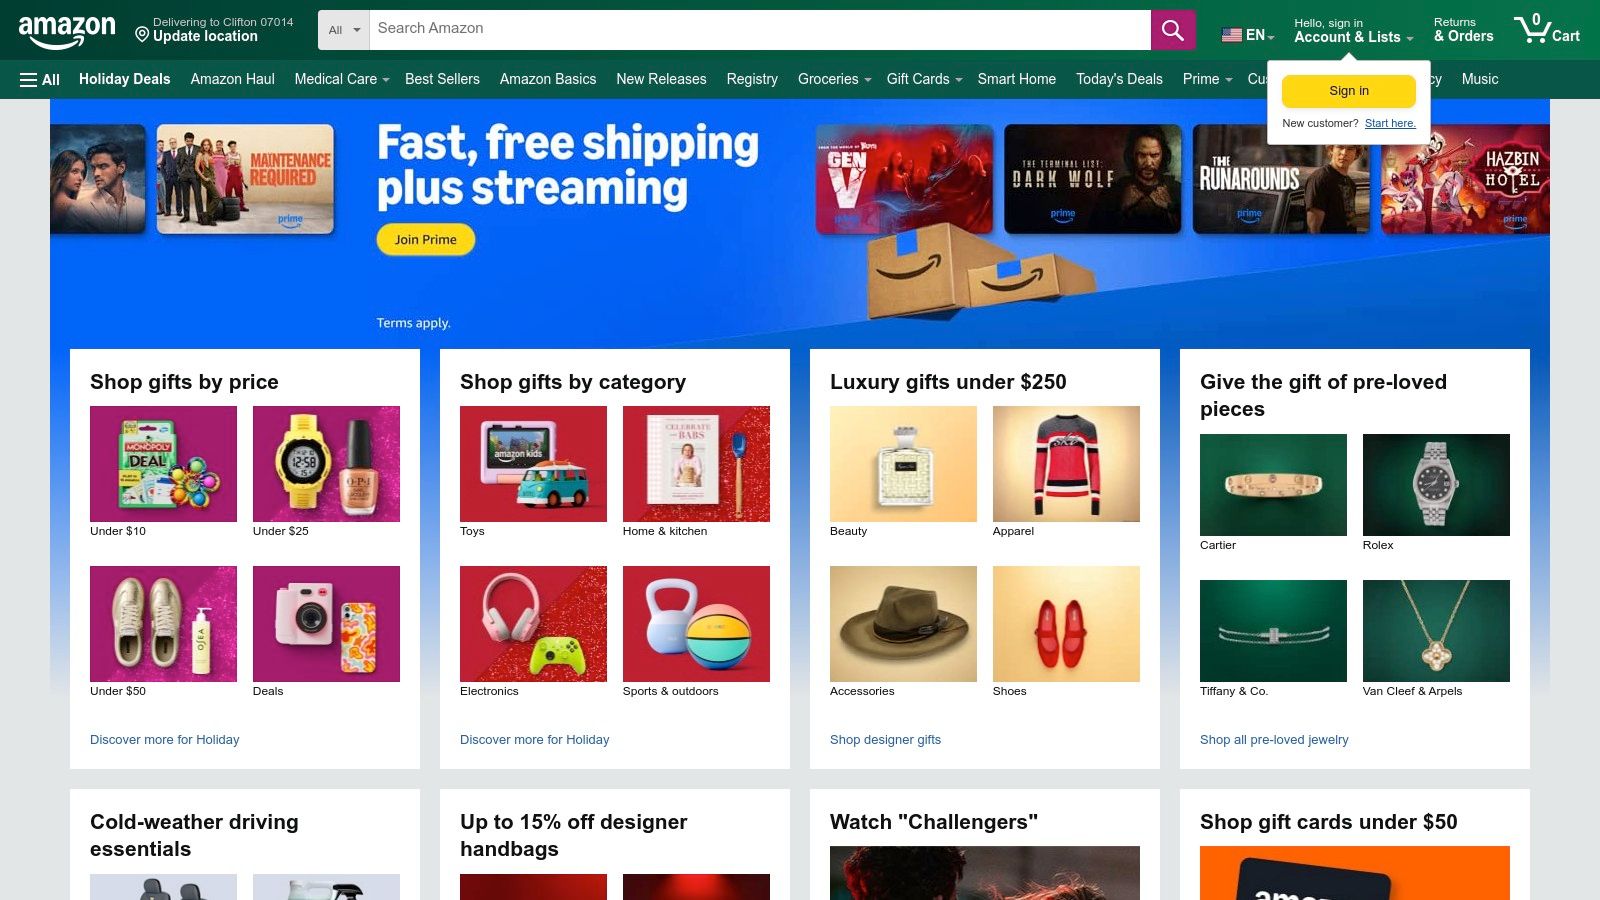This screenshot has height=900, width=1600.
Task: Open the Beauty luxury gift image
Action: click(903, 464)
